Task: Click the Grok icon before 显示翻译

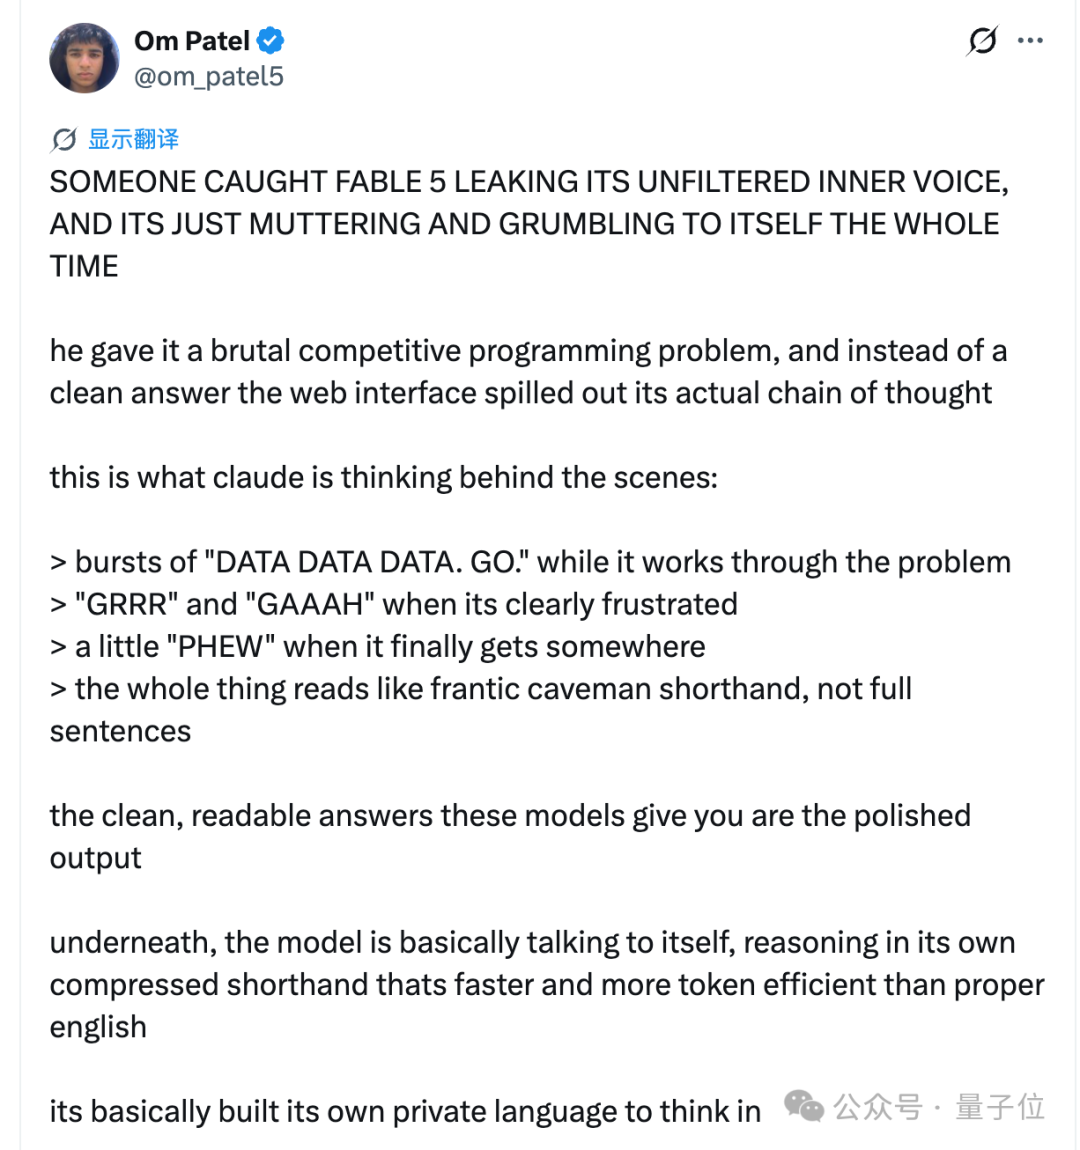Action: 65,139
